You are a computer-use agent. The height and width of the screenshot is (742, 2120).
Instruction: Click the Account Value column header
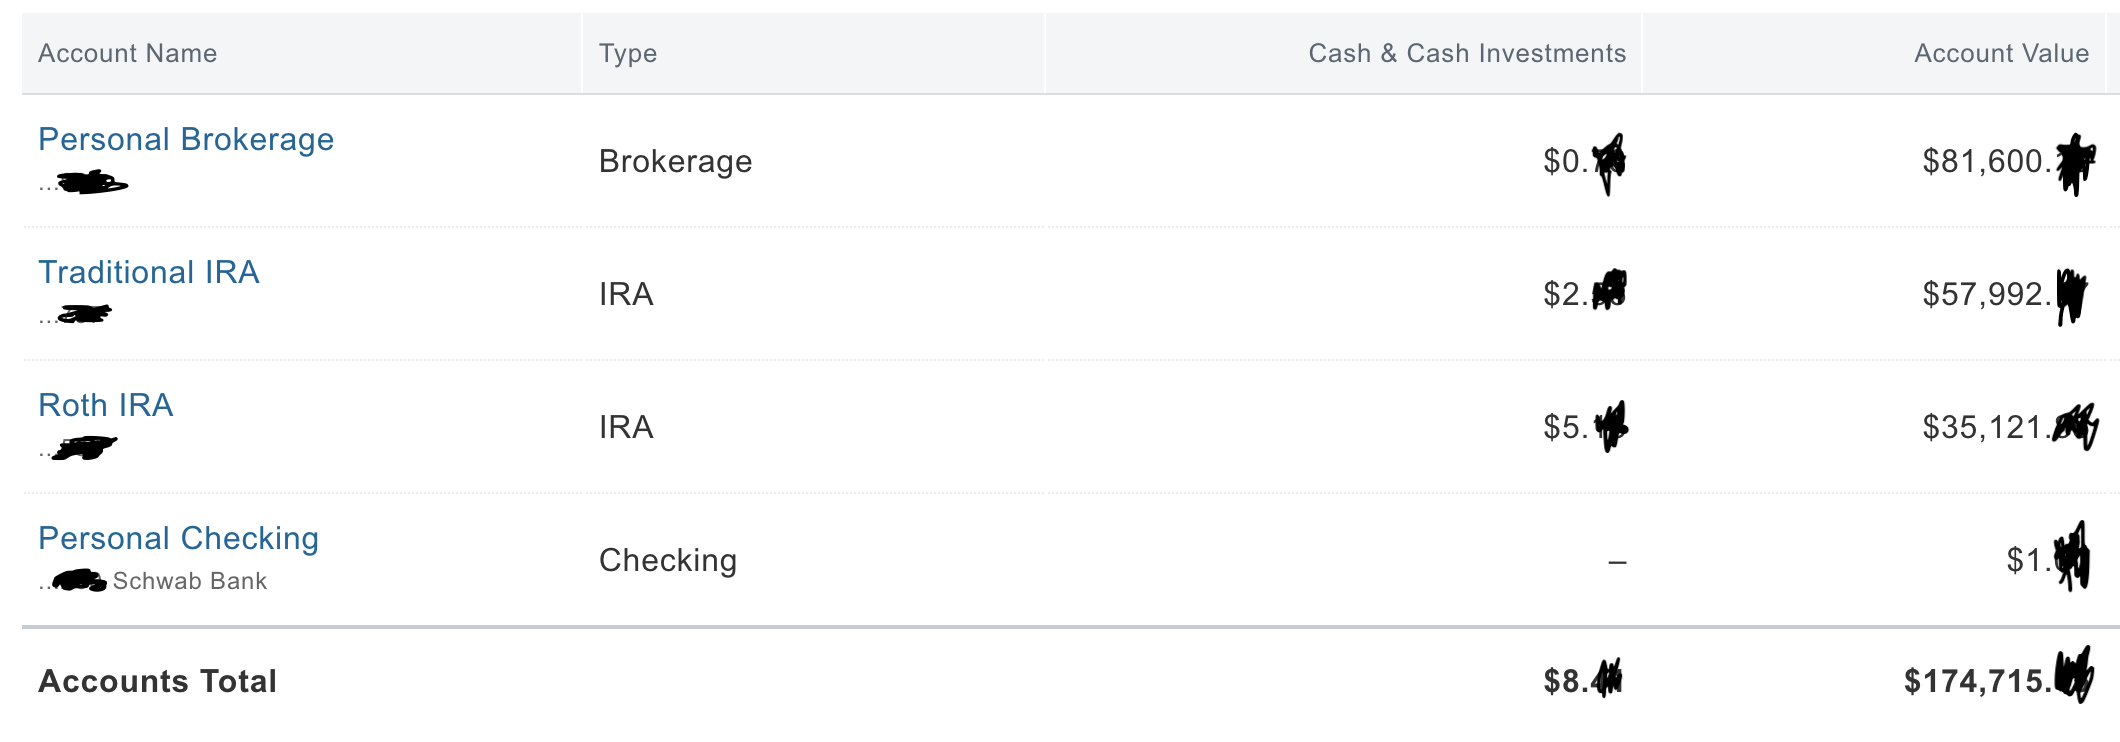tap(2001, 54)
